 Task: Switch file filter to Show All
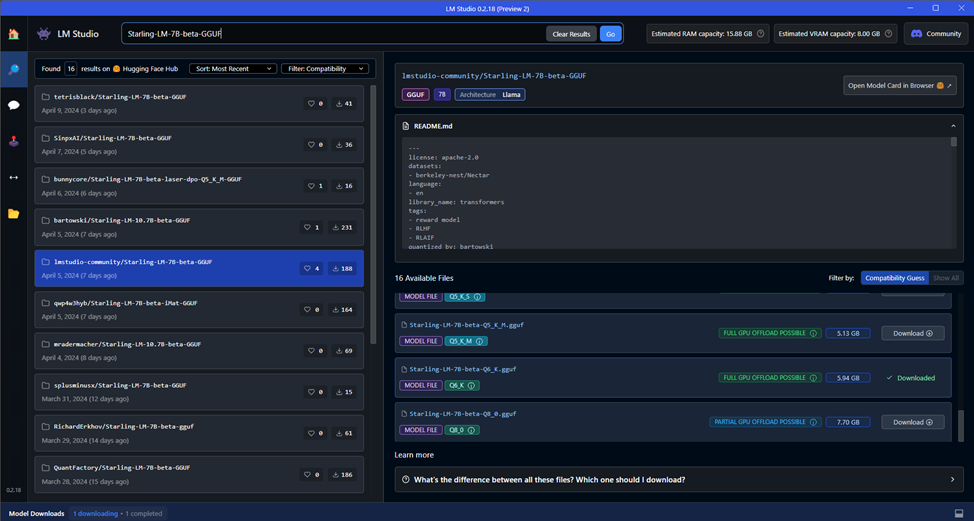pyautogui.click(x=946, y=278)
